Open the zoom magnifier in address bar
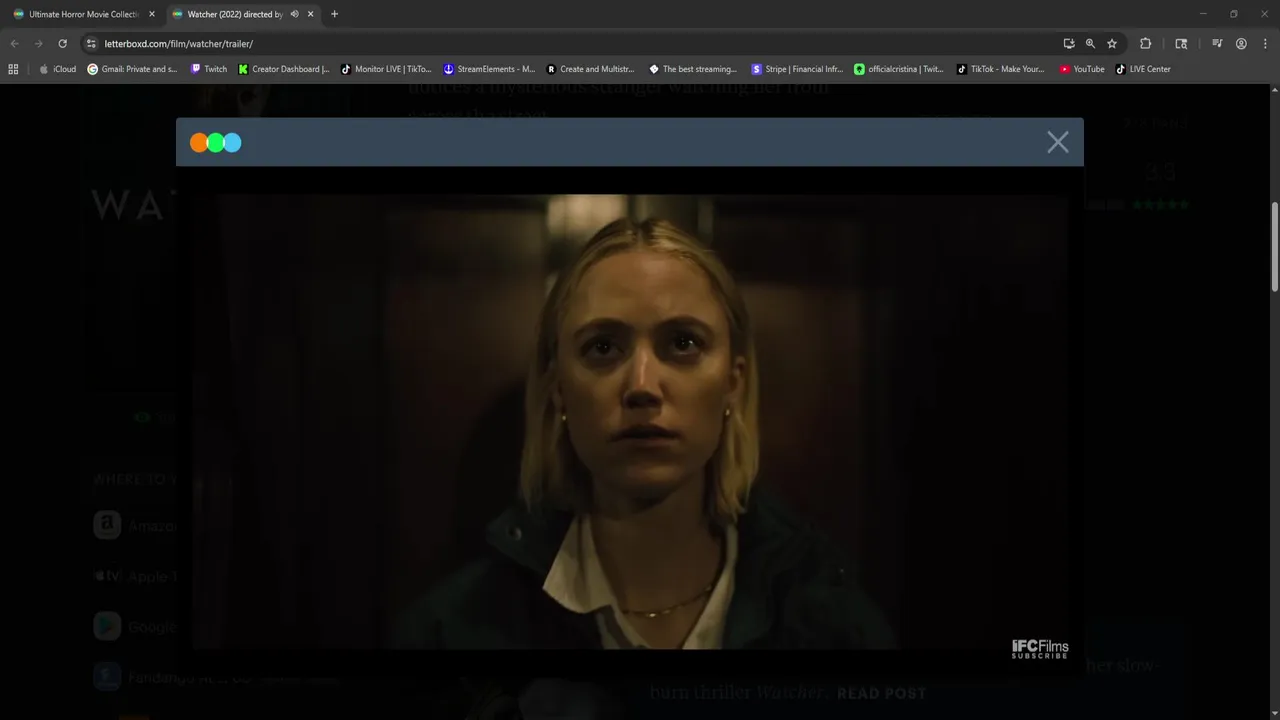Viewport: 1280px width, 720px height. pos(1090,44)
